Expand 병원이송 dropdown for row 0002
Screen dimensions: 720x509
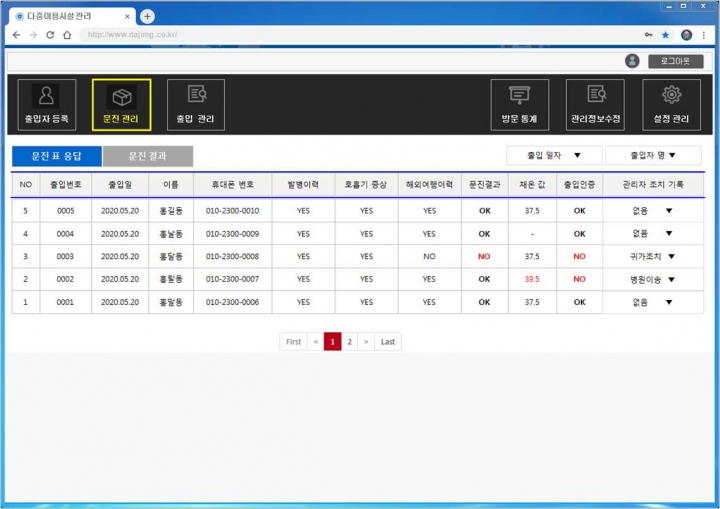tap(671, 279)
